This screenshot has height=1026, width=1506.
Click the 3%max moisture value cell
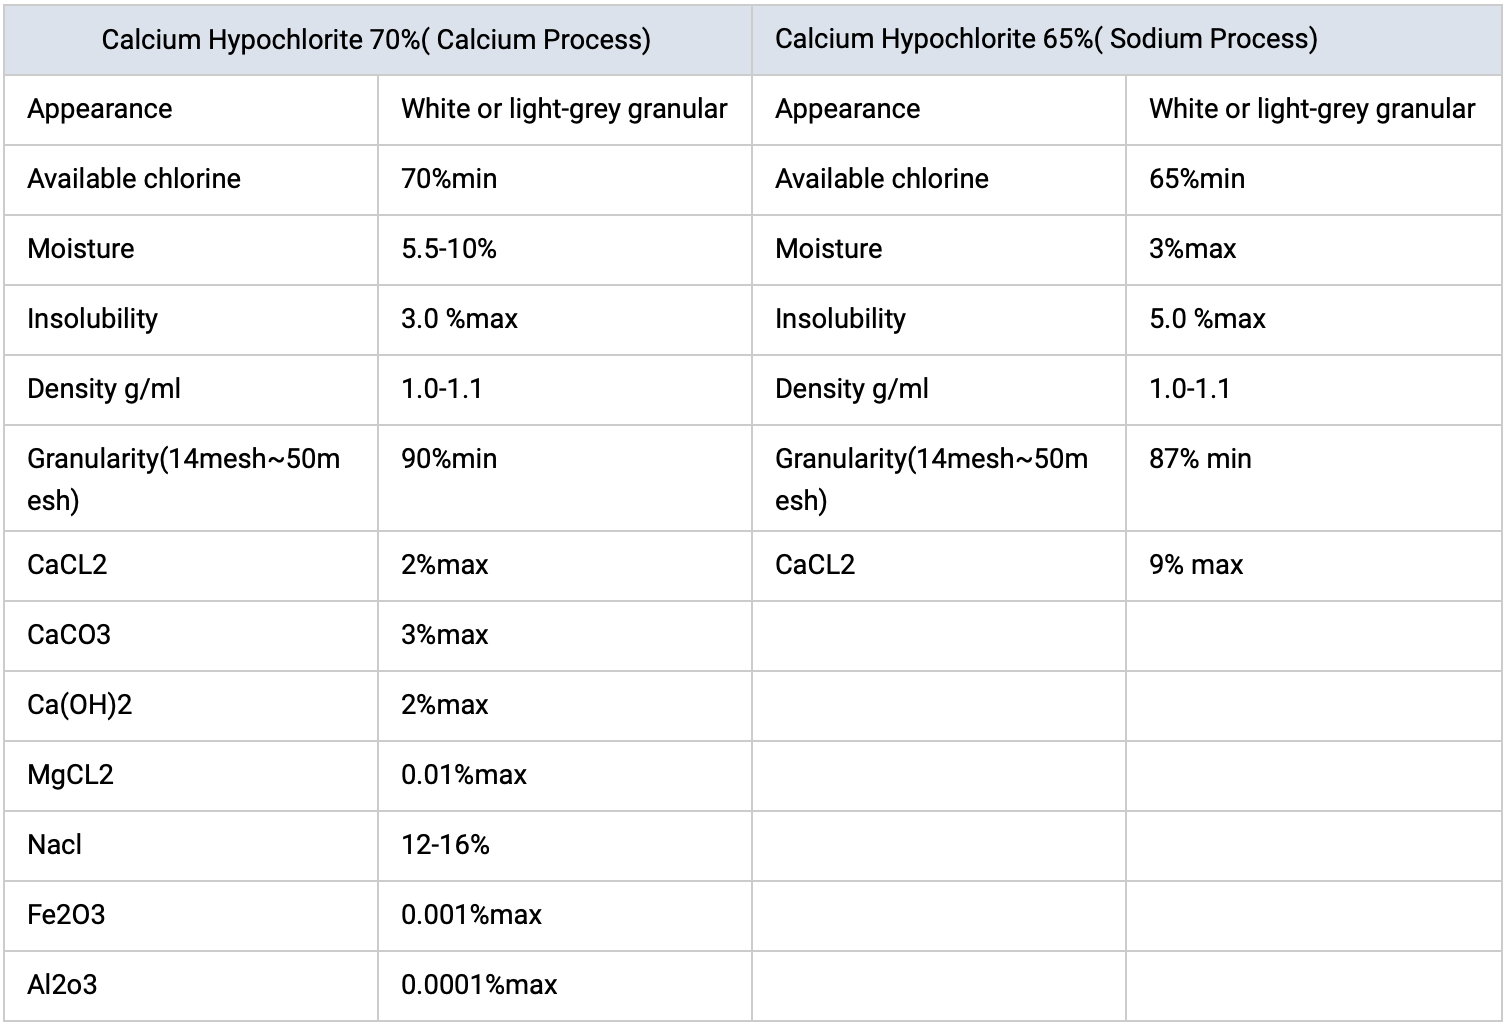(1313, 249)
